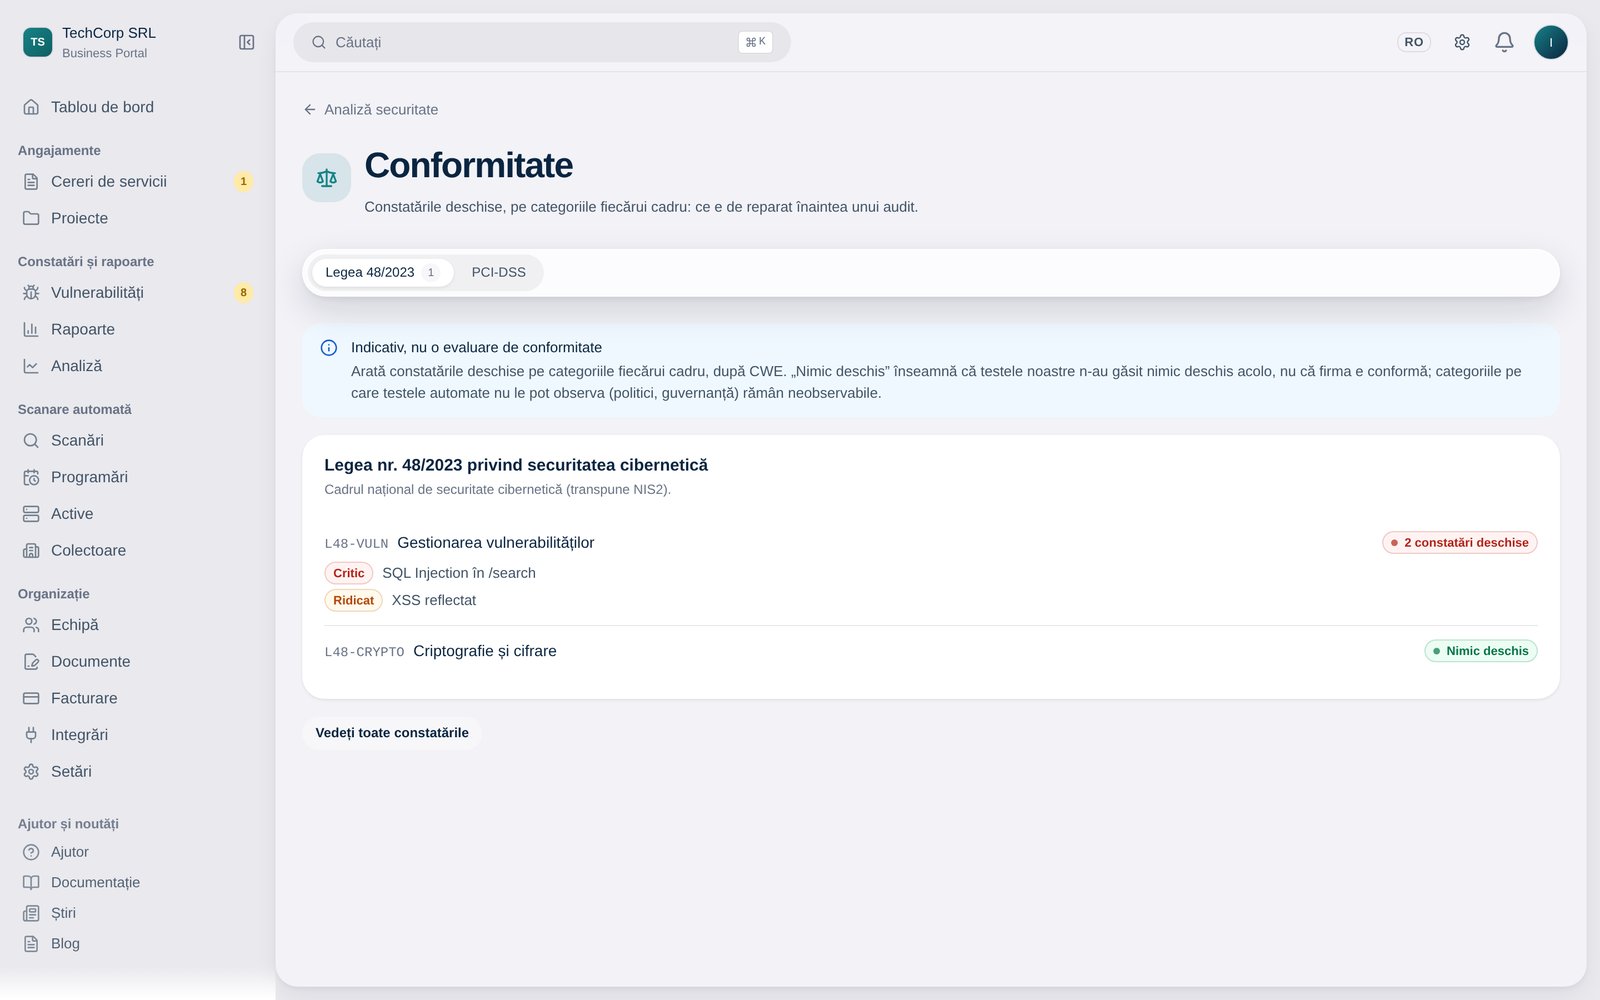Image resolution: width=1600 pixels, height=1000 pixels.
Task: Open the user avatar menu
Action: tap(1551, 42)
